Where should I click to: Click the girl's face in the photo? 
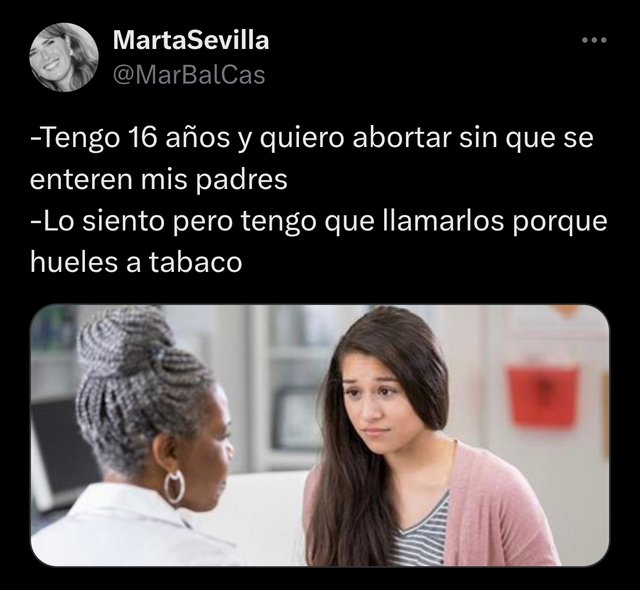coord(374,408)
